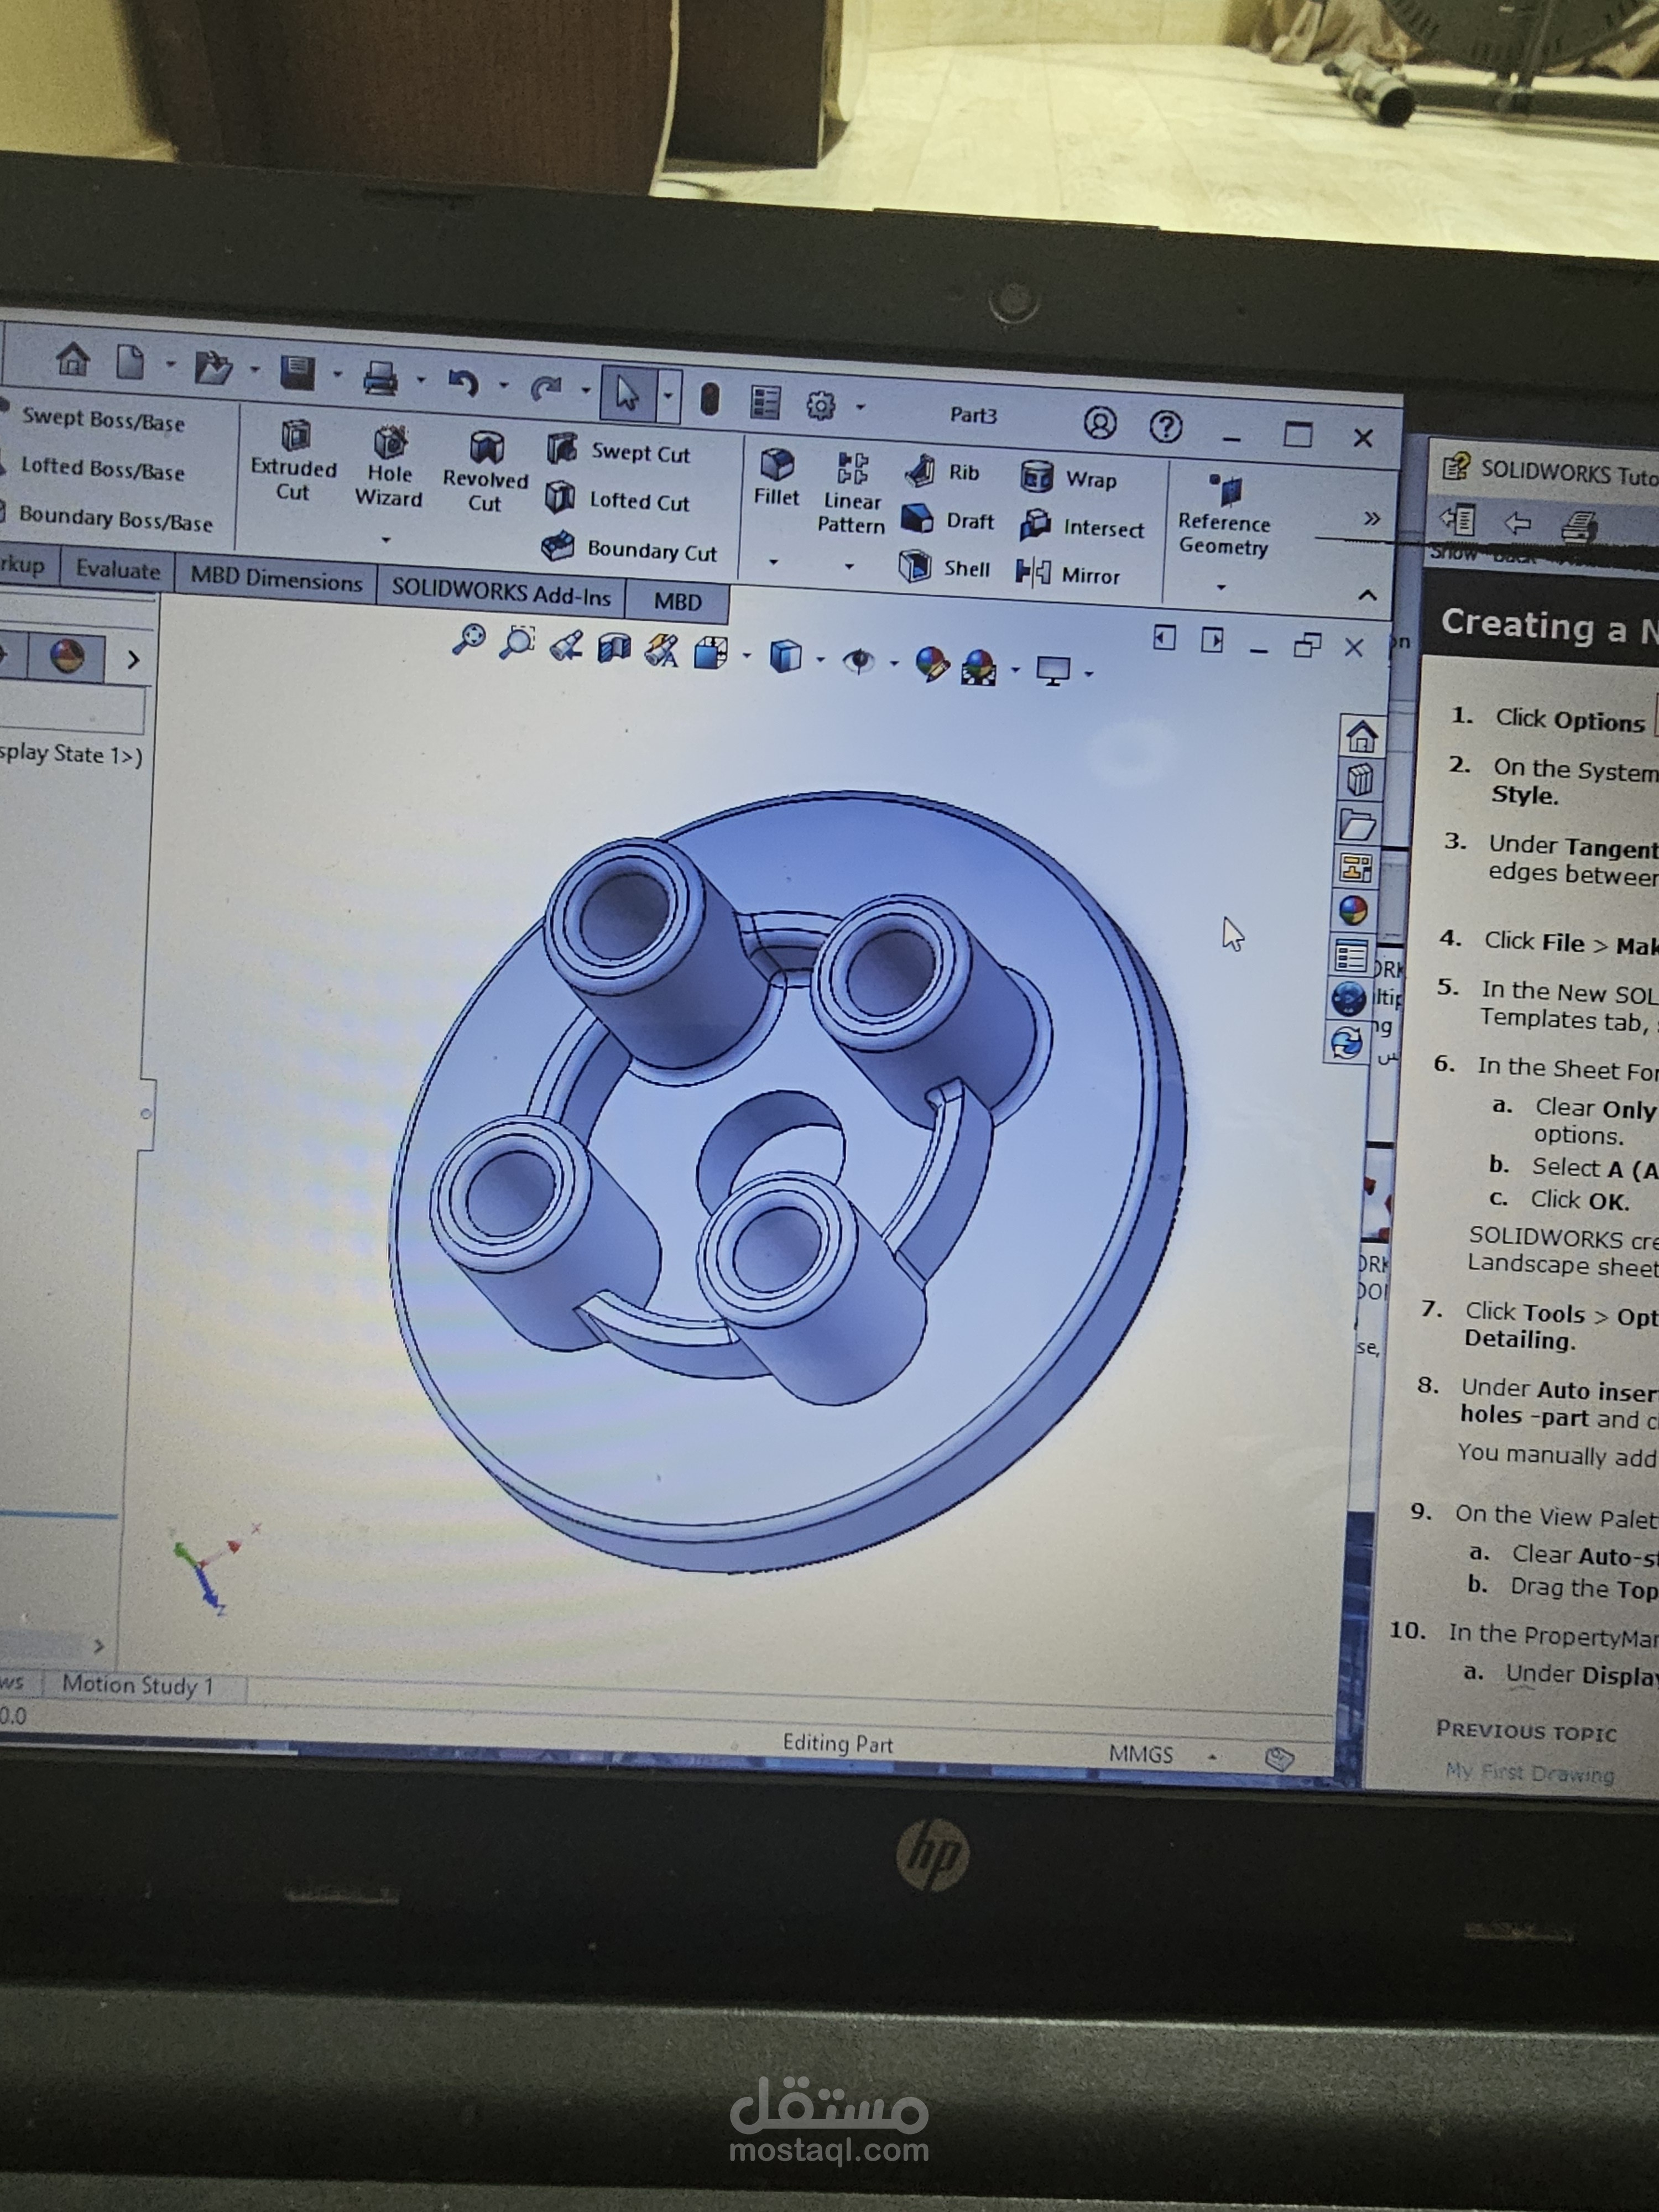Viewport: 1659px width, 2212px height.
Task: Open File Explorer folder in task pane
Action: click(1357, 825)
